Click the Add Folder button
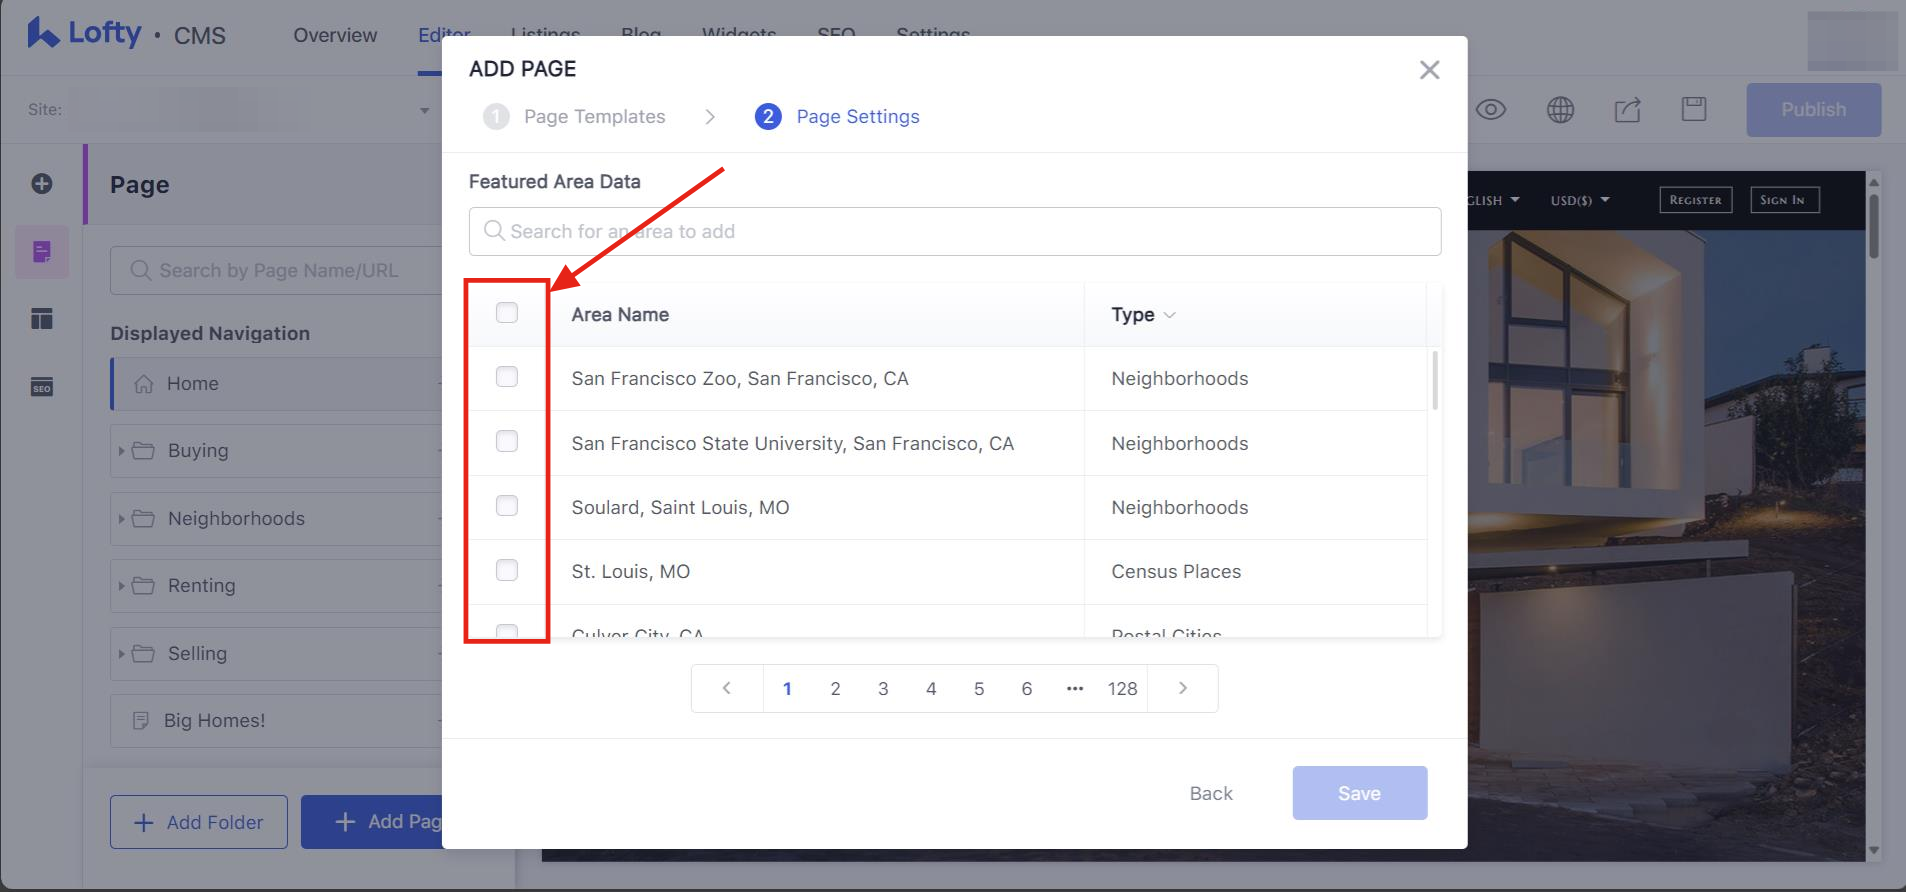The image size is (1906, 892). point(199,822)
